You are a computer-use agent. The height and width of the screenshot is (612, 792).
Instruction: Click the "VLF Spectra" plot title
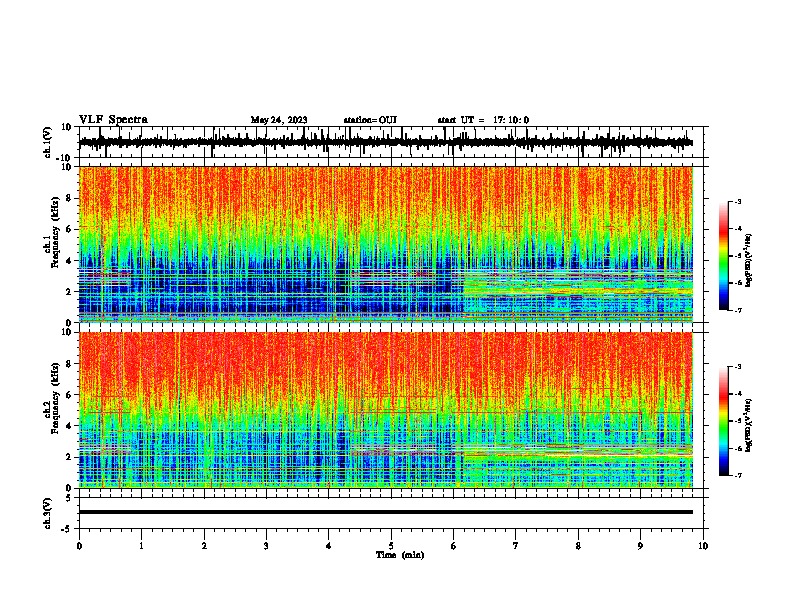113,120
